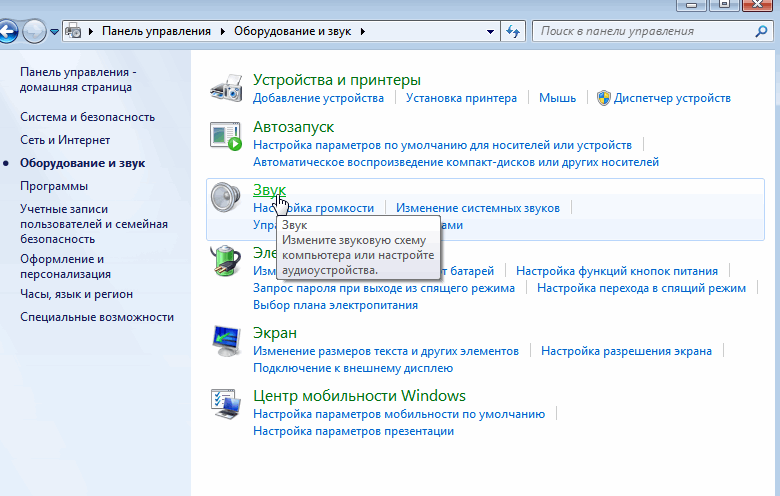This screenshot has height=496, width=780.
Task: Click Выбор плана электропитания link
Action: tap(335, 305)
